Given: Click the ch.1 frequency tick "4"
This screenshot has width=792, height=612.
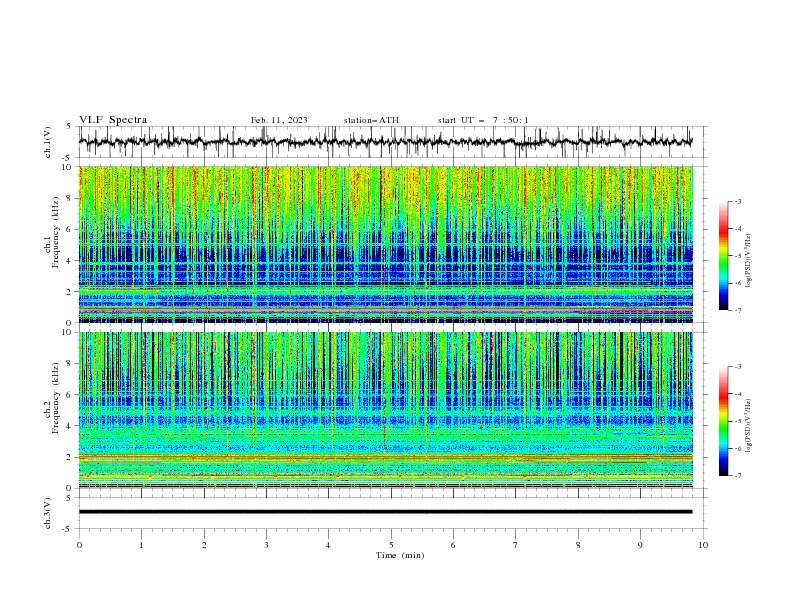Looking at the screenshot, I should pos(70,261).
